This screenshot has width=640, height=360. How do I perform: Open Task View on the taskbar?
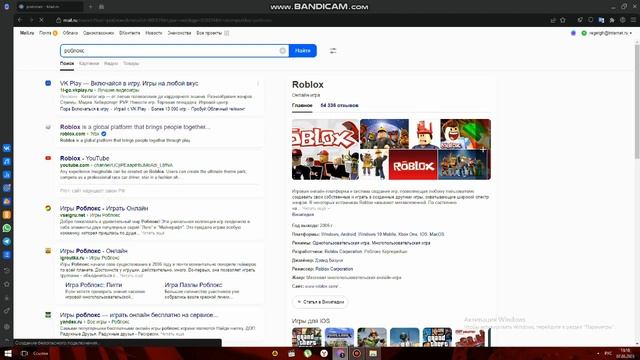click(x=24, y=353)
